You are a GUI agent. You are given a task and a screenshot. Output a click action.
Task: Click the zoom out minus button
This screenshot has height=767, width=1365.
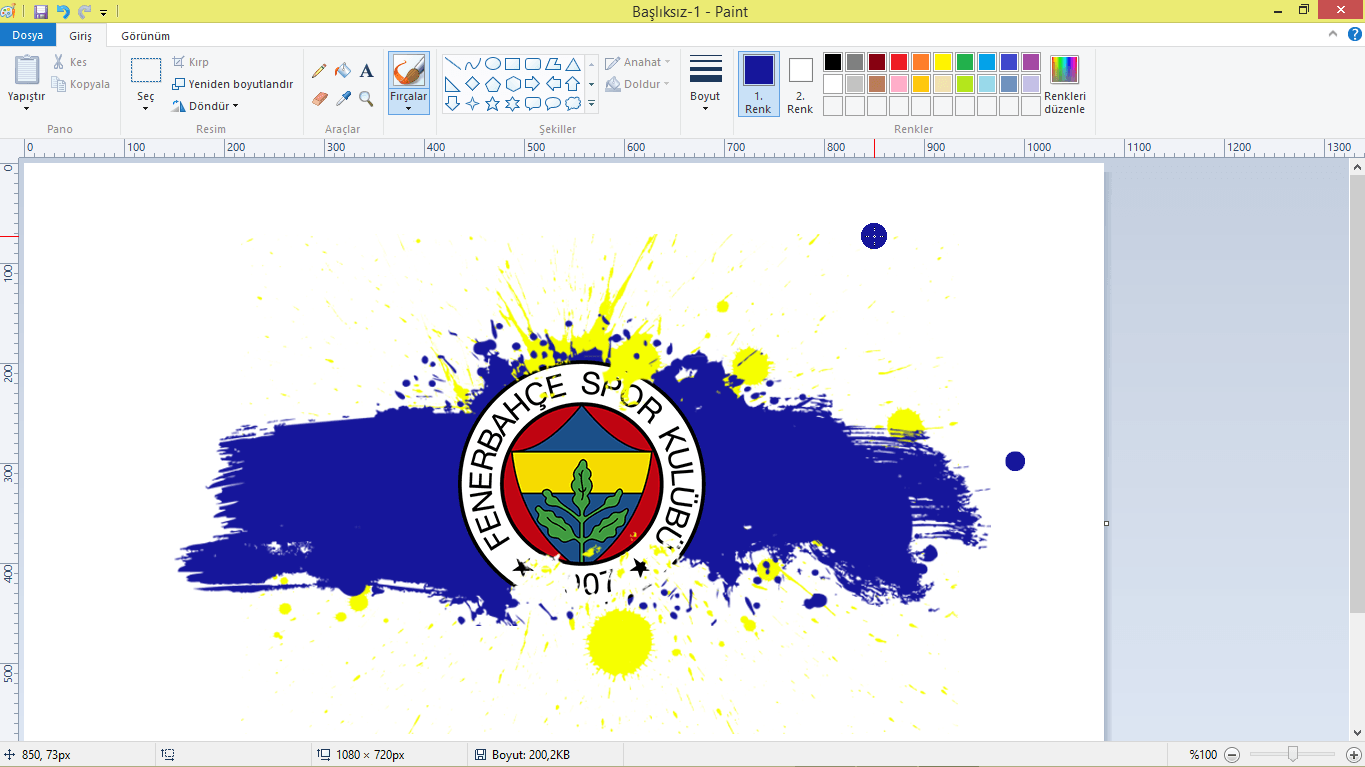(1232, 755)
